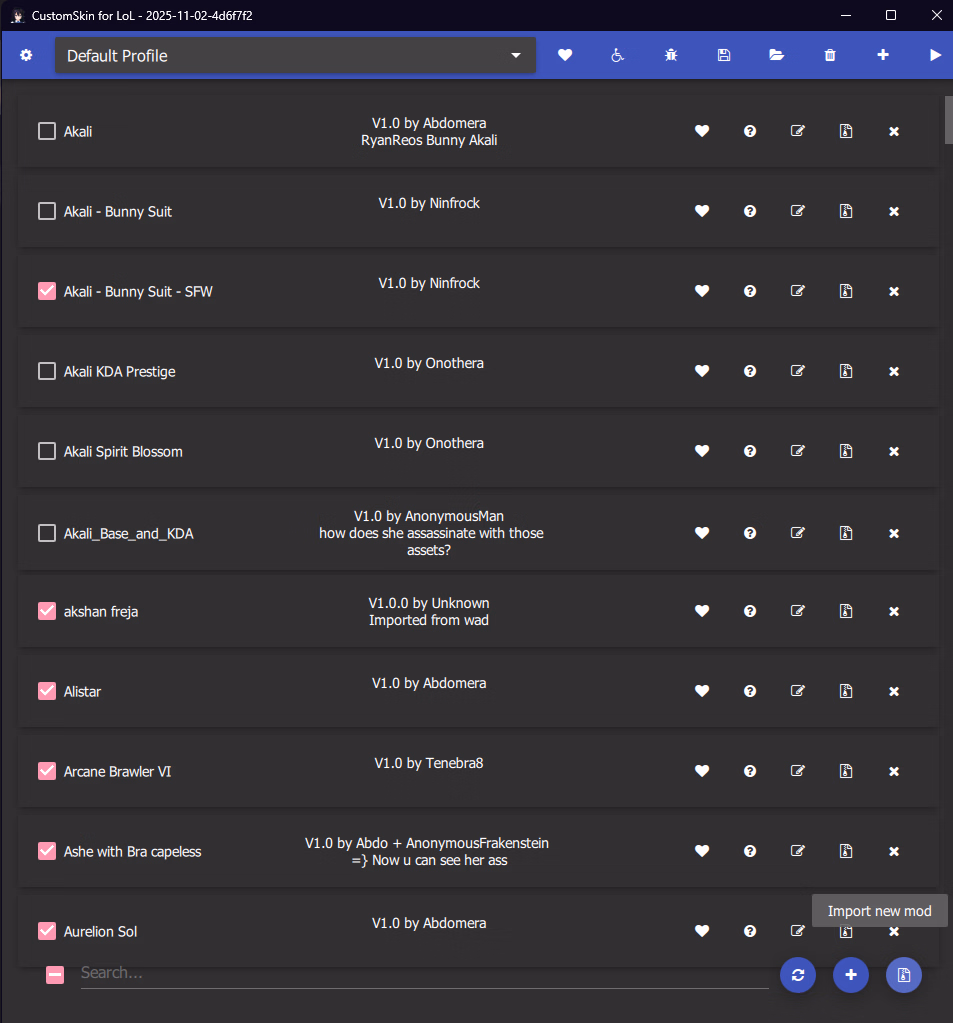Uncheck the Akali - Bunny Suit - SFW mod
Viewport: 953px width, 1023px height.
point(47,291)
